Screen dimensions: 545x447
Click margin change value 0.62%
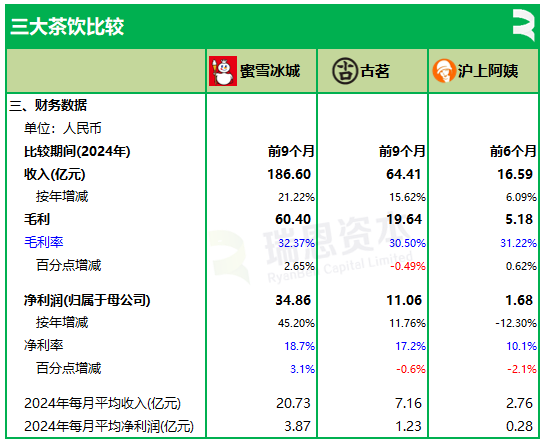pos(521,266)
